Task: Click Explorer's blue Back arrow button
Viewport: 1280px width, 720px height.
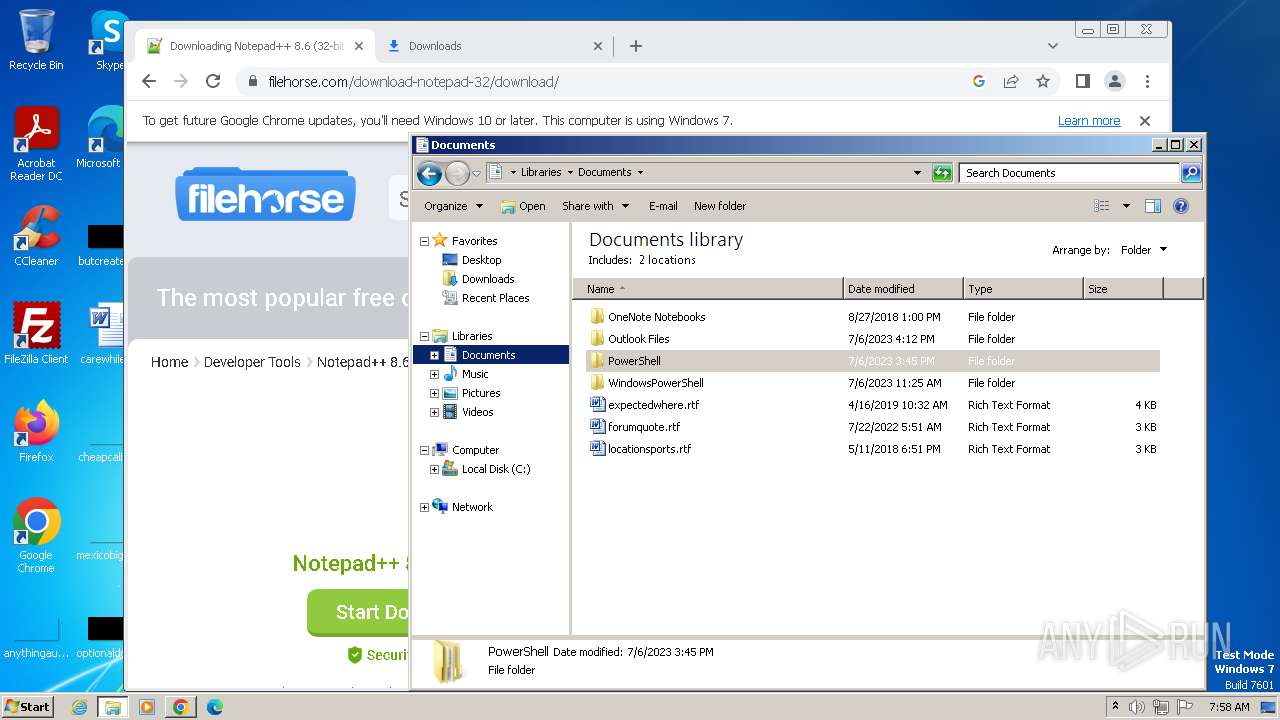Action: [x=429, y=173]
